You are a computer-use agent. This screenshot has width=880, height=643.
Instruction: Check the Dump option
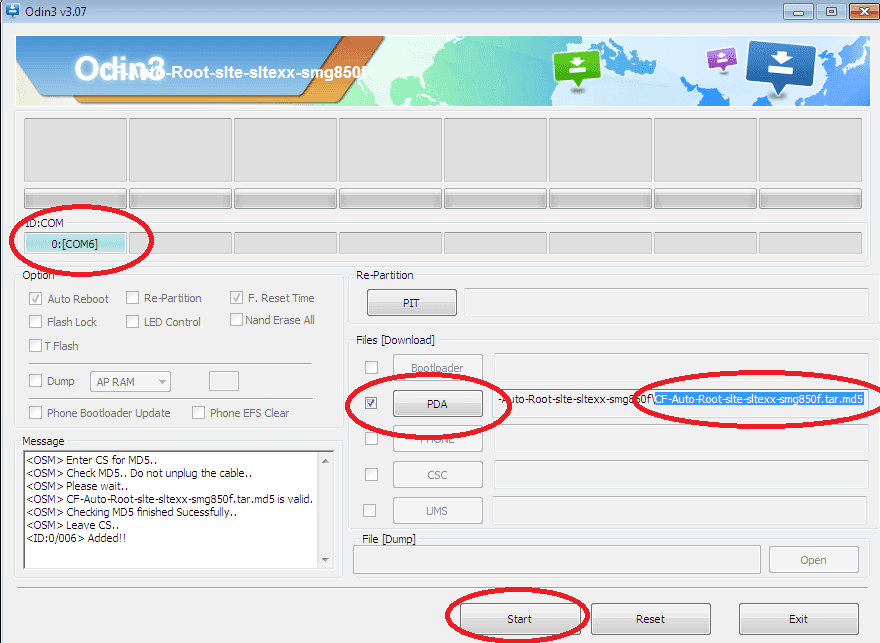(35, 381)
